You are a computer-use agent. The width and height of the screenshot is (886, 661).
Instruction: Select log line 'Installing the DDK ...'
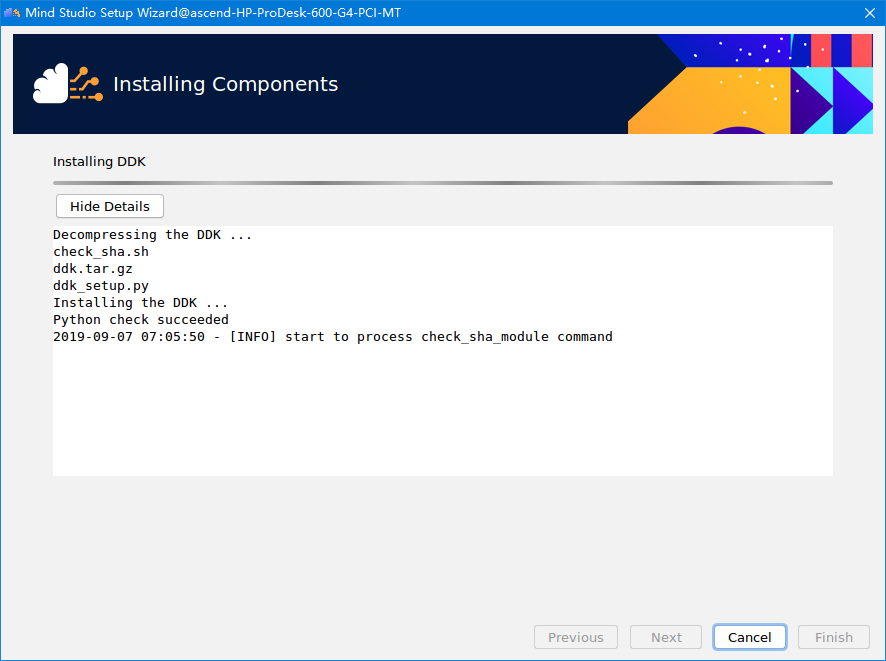141,302
